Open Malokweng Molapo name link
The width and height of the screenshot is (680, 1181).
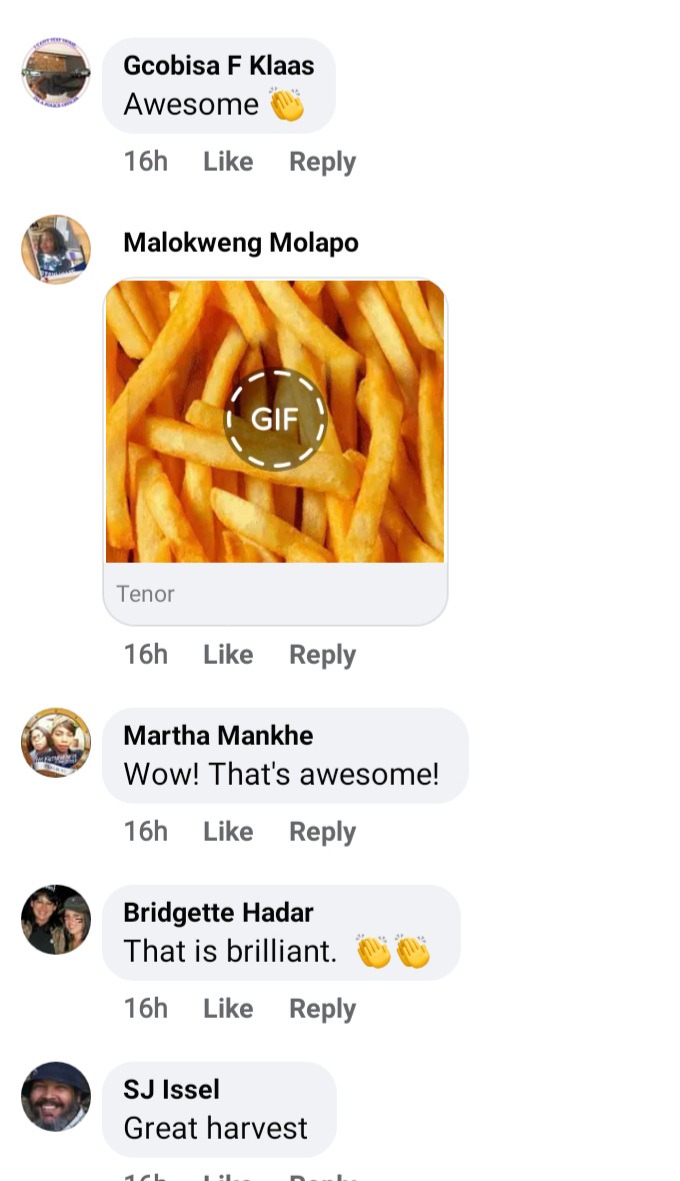click(x=241, y=243)
